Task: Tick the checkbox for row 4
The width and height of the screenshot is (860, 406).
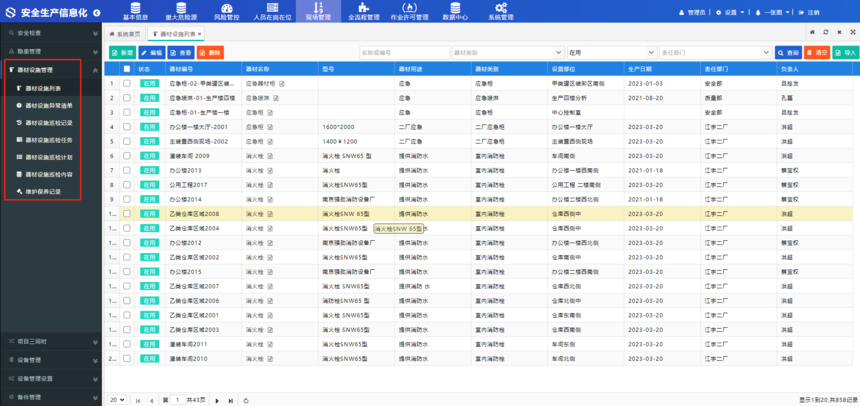Action: pos(127,127)
